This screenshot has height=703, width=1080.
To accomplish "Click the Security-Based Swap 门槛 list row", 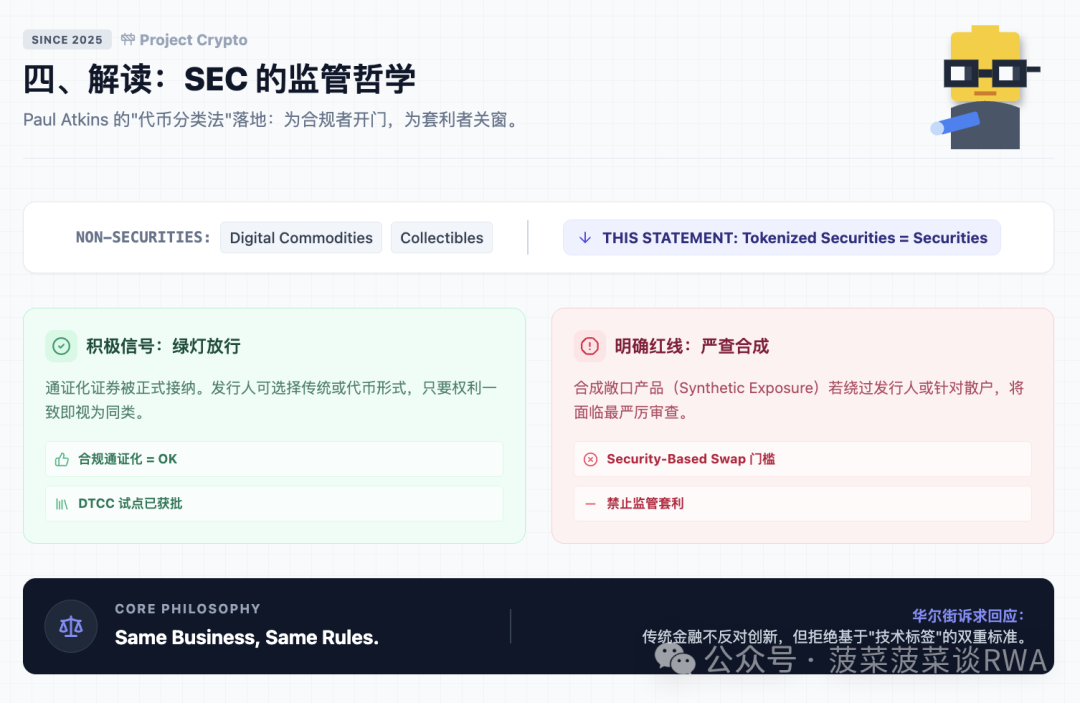I will tap(802, 458).
